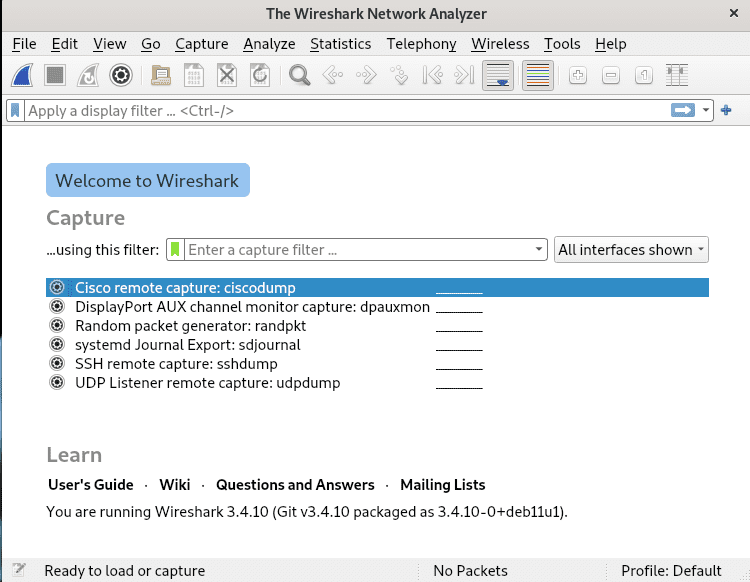Close the Wireshark window

click(734, 13)
